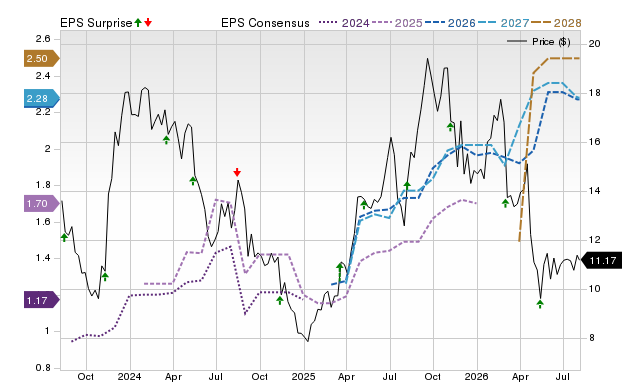Click the 12 label on the price axis
Image resolution: width=640 pixels, height=382 pixels.
coord(595,240)
